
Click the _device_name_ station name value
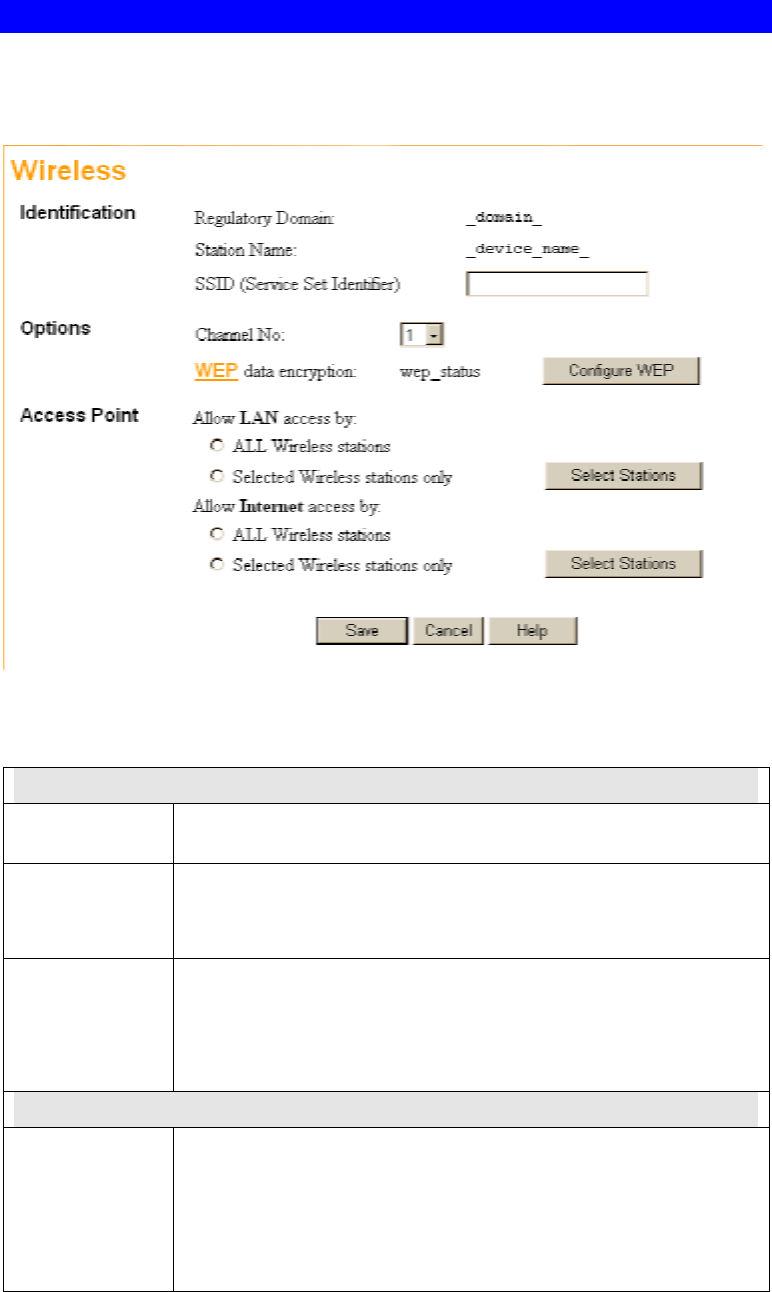click(x=527, y=250)
